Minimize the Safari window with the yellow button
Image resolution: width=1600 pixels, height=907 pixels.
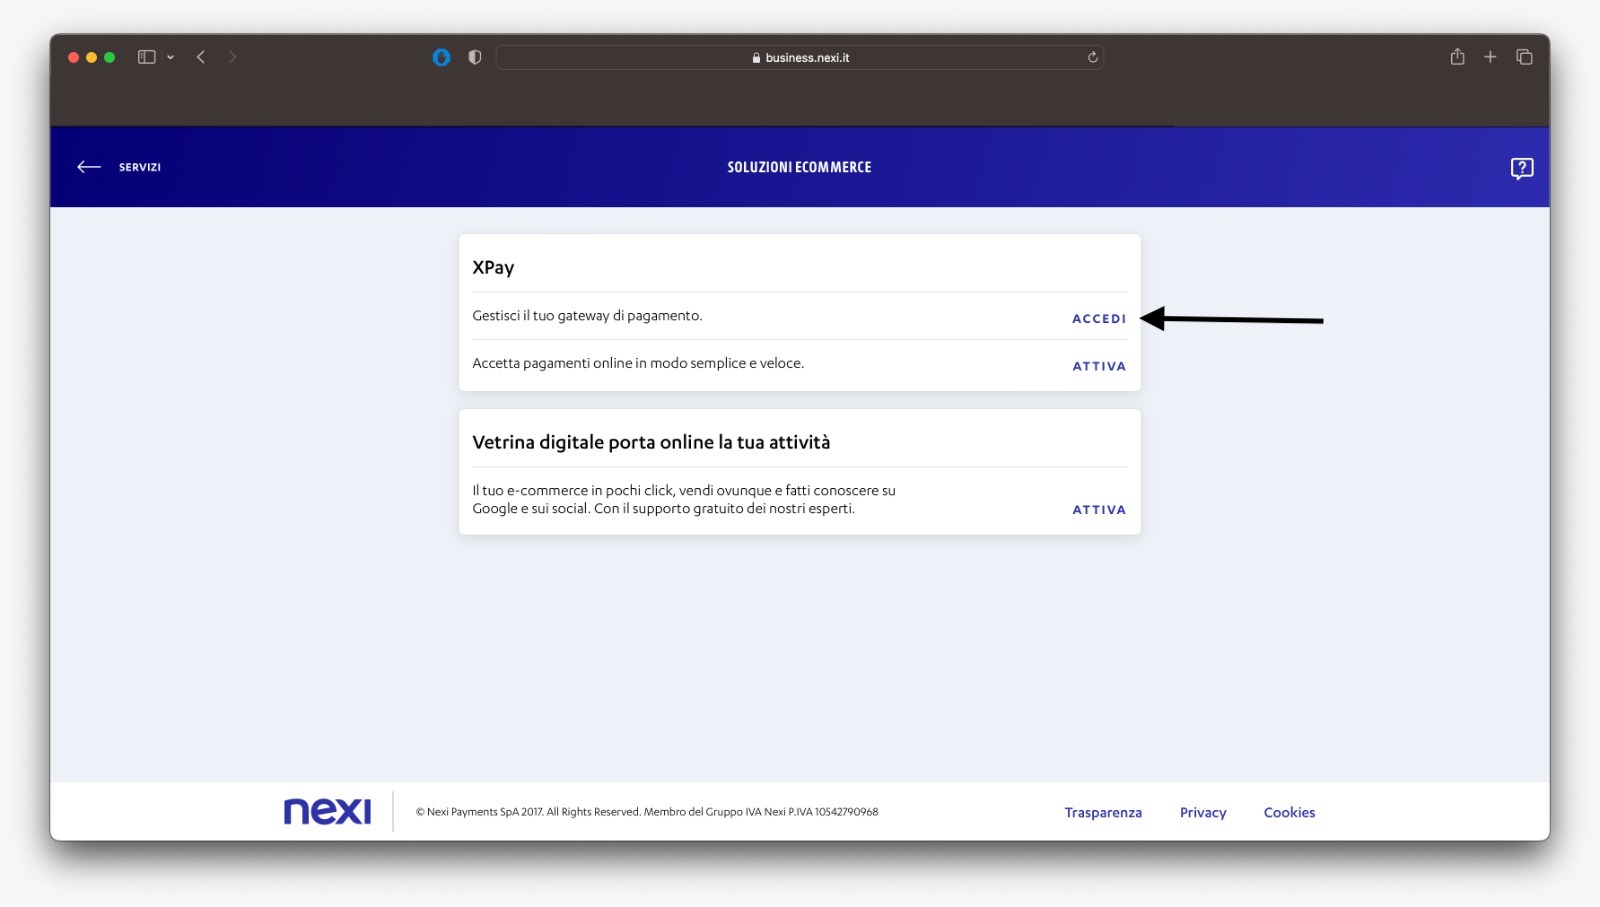pyautogui.click(x=91, y=57)
